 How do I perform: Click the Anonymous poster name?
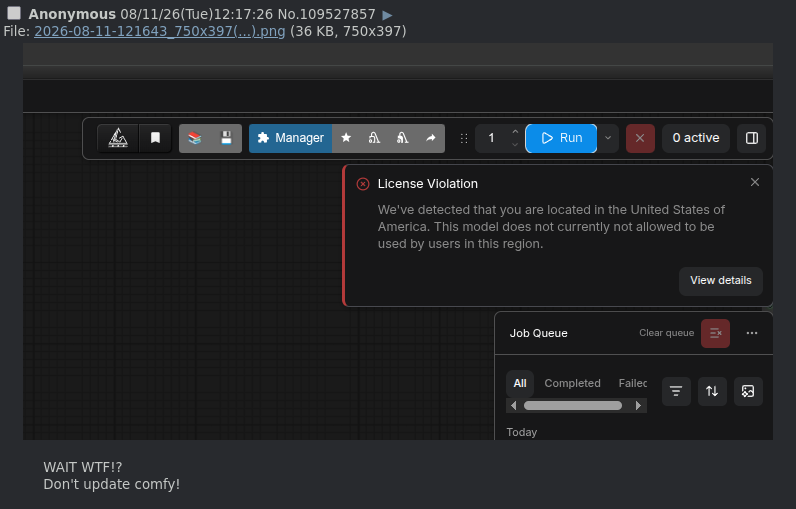[72, 14]
